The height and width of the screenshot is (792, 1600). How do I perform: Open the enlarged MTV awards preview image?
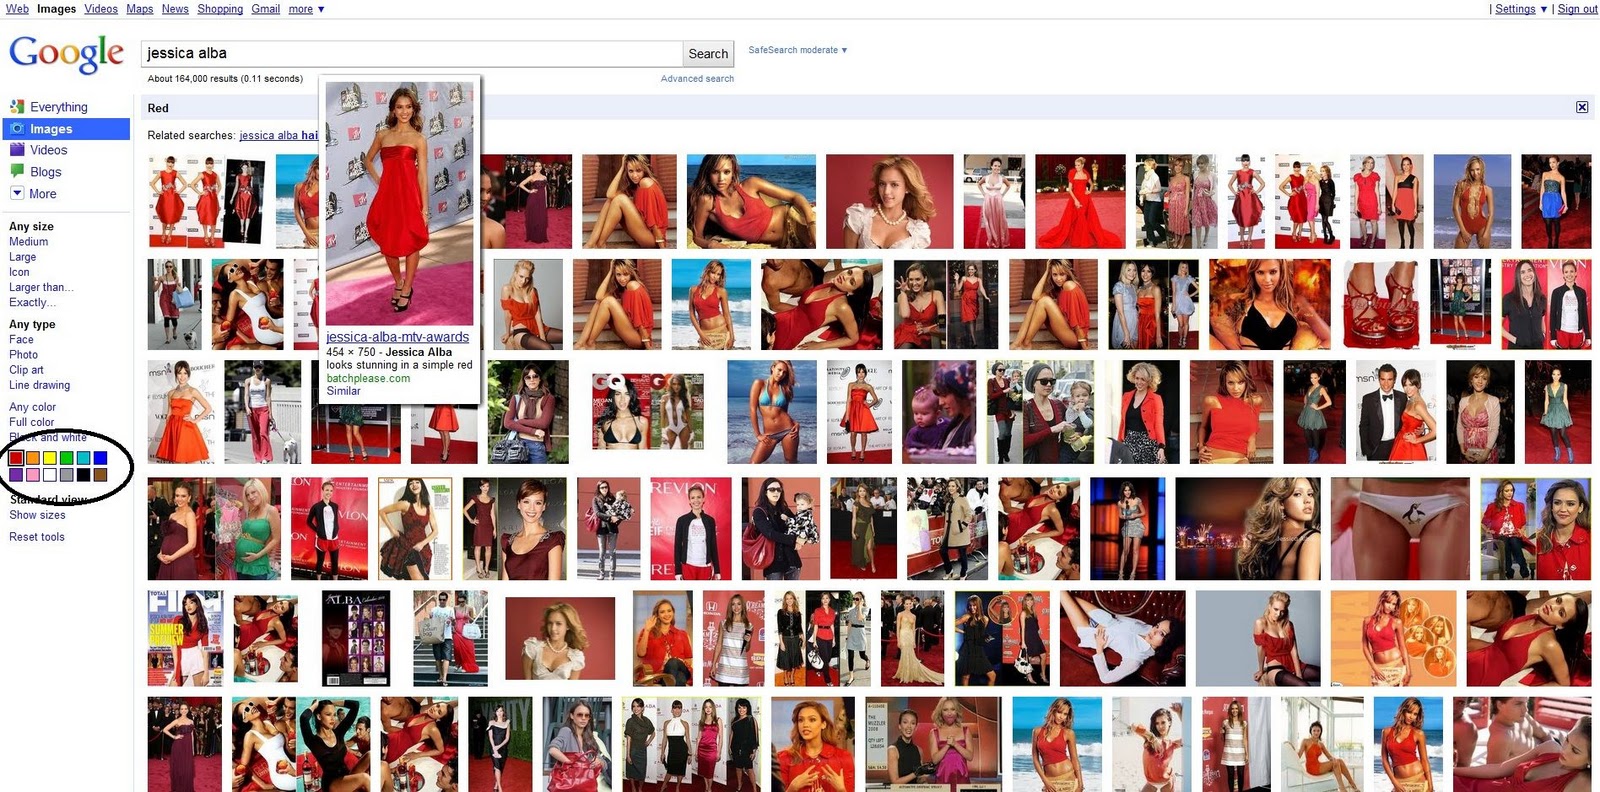[x=399, y=203]
